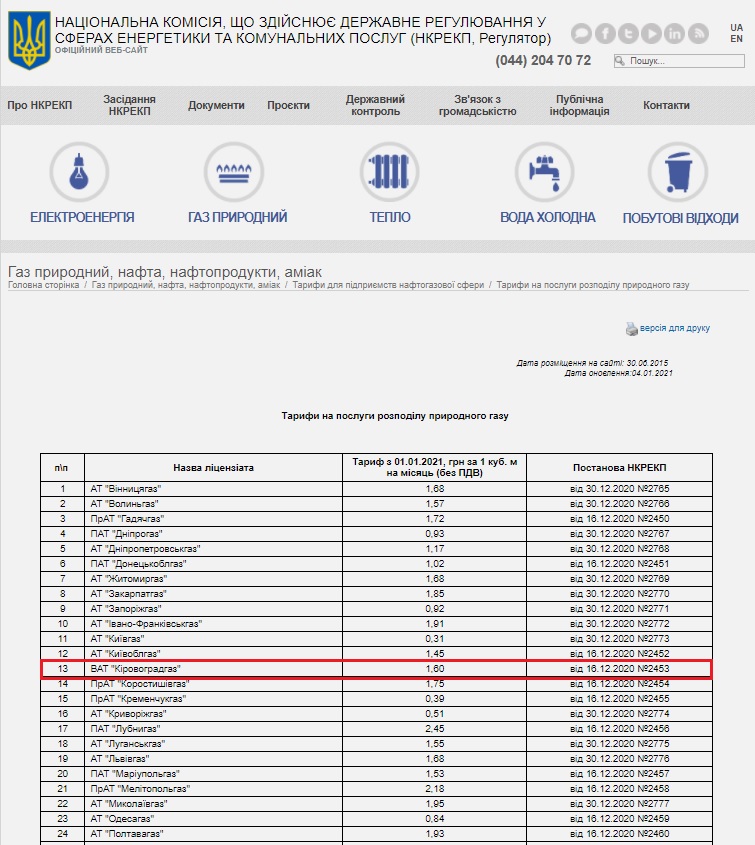Open the Публічна інформація menu

[579, 105]
